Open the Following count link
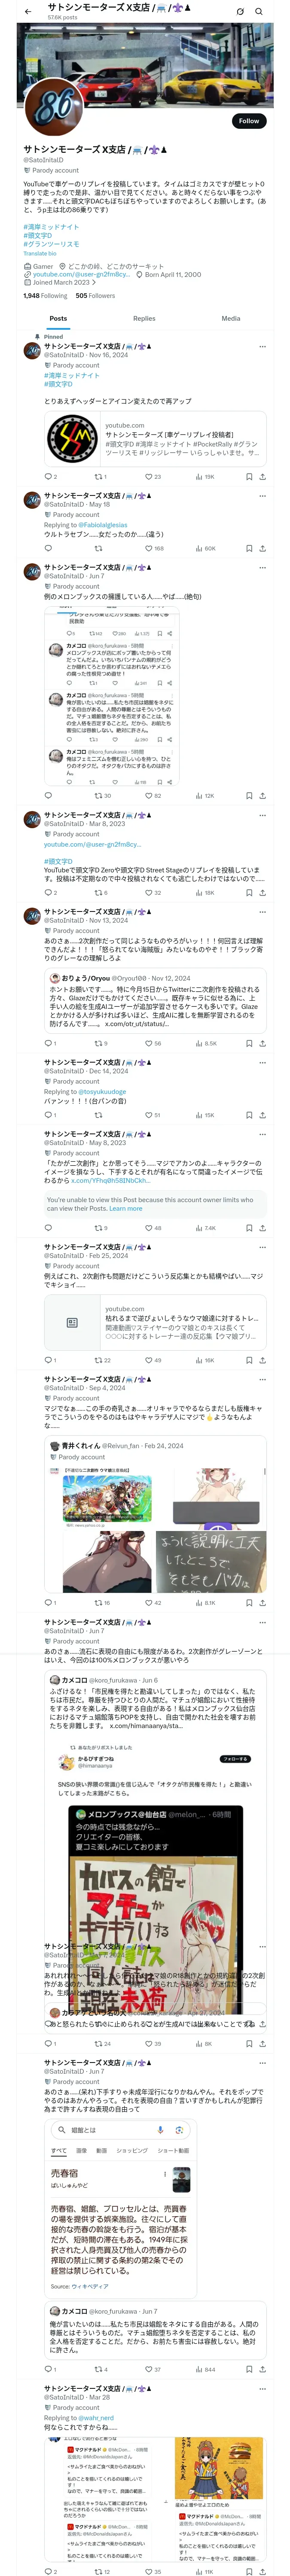This screenshot has height=2576, width=290. (45, 296)
